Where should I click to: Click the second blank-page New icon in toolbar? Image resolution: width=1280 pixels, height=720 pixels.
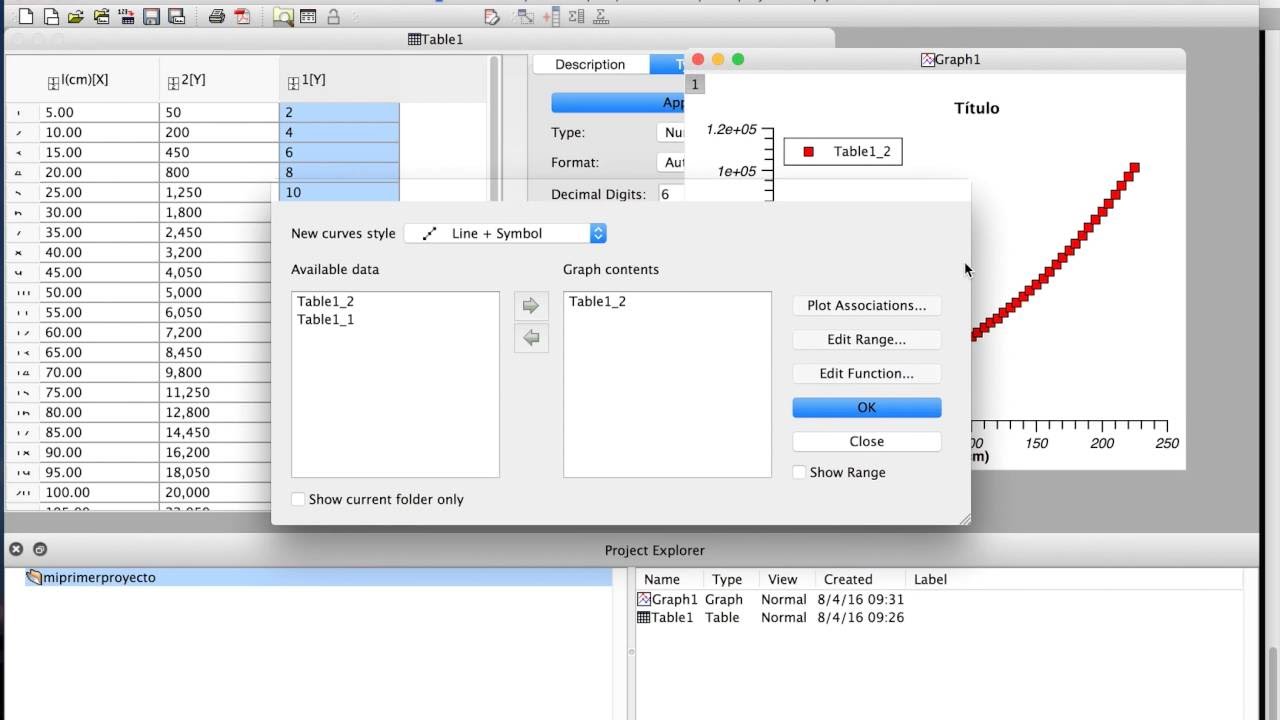click(51, 16)
